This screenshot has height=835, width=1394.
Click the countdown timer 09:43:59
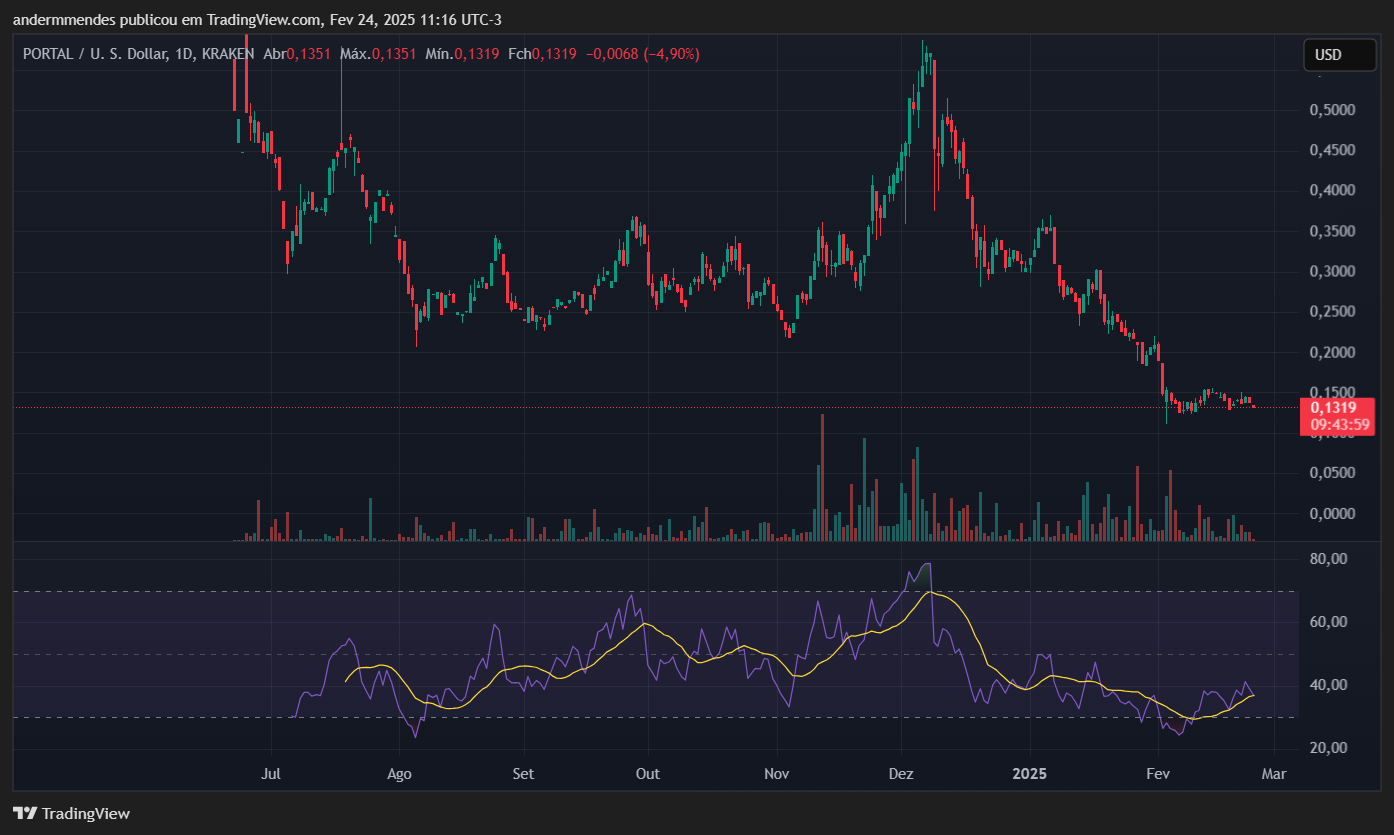pyautogui.click(x=1340, y=425)
